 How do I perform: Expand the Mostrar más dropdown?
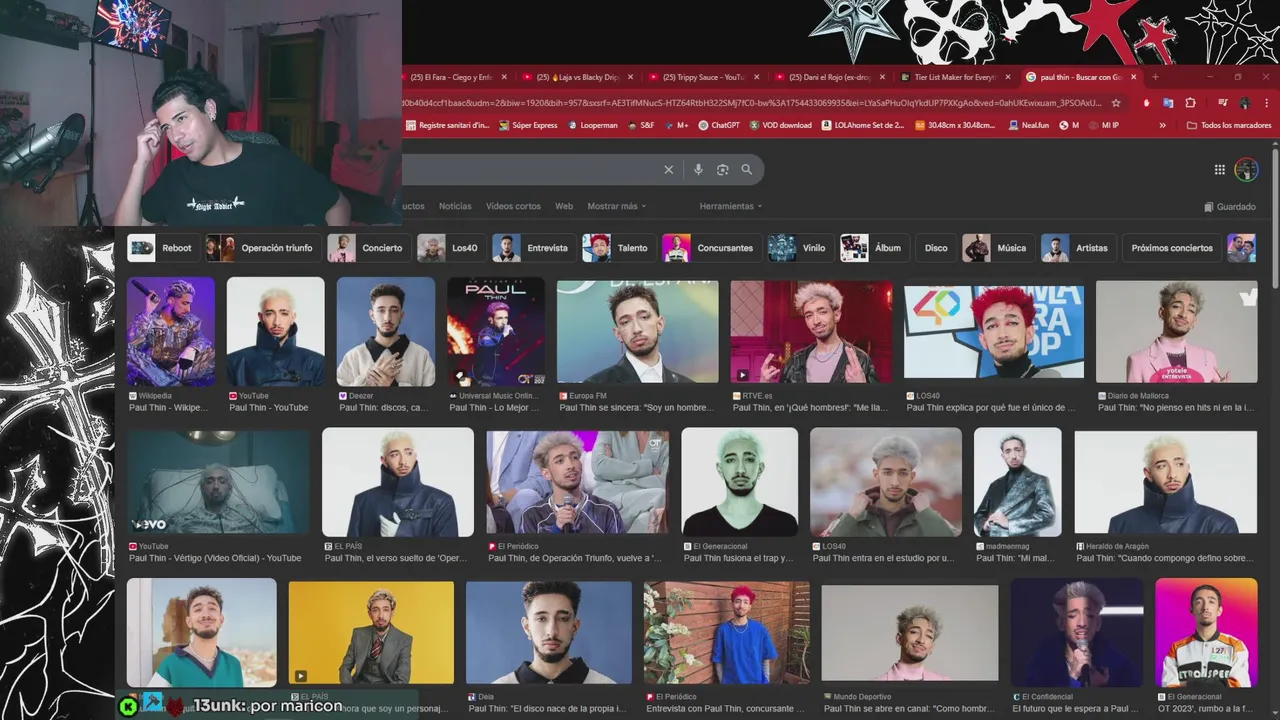(617, 206)
